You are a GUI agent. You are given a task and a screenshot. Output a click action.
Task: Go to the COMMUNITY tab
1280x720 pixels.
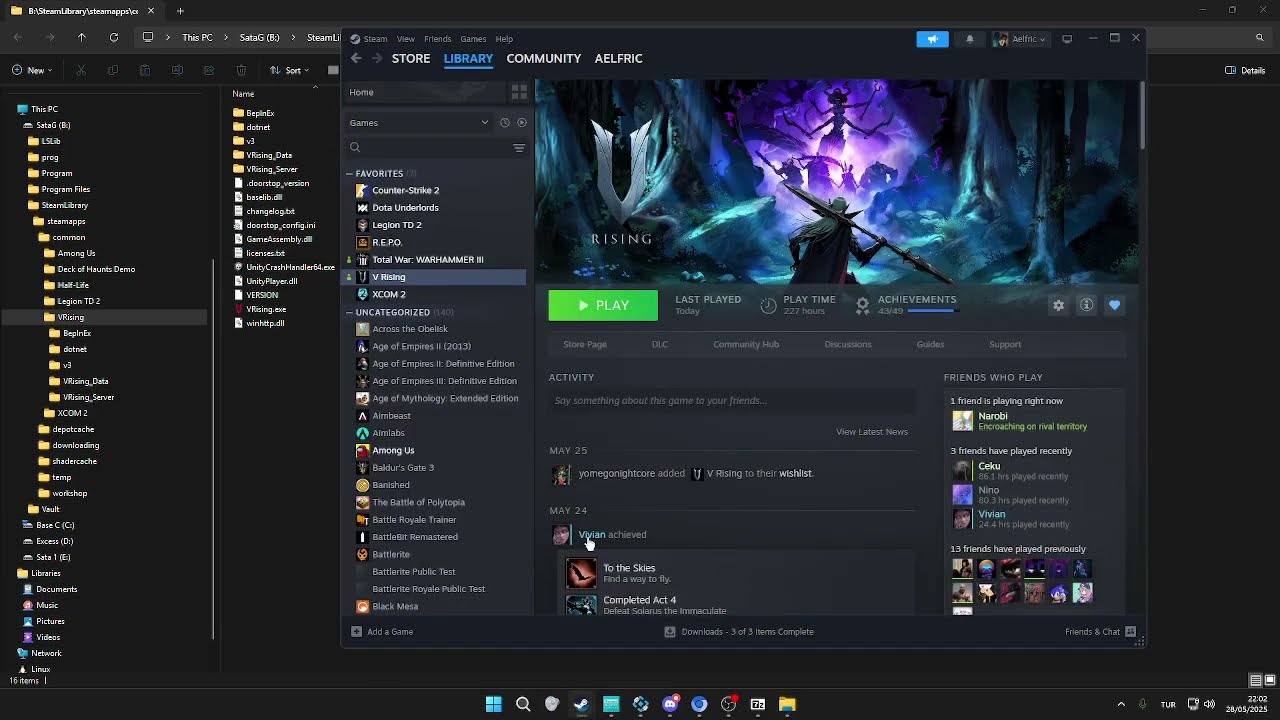point(543,59)
